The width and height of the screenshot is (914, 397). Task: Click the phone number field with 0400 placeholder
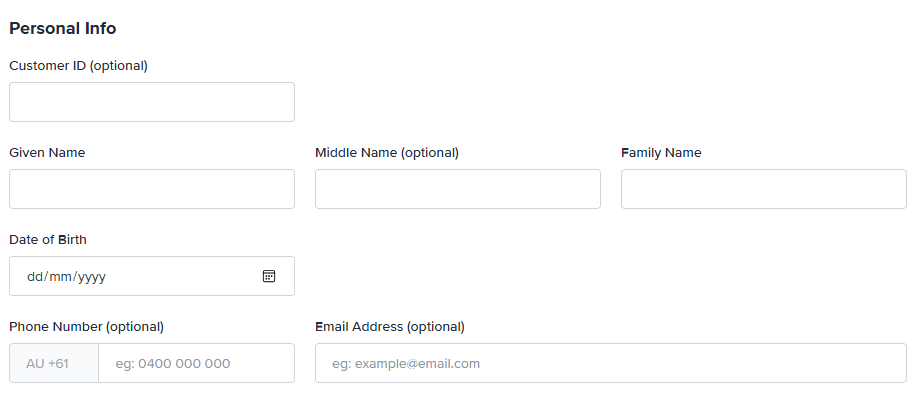[196, 363]
